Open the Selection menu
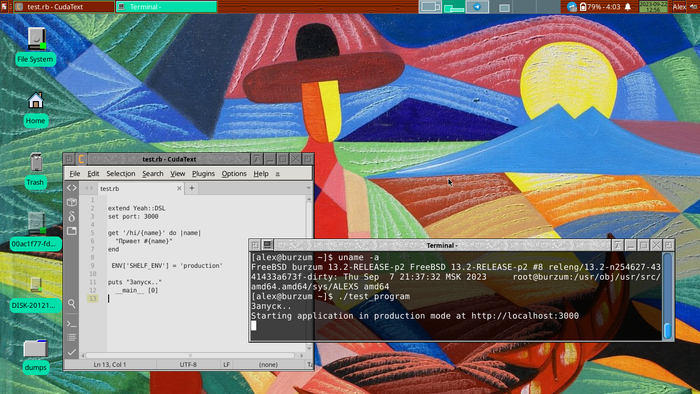Screen dimensions: 700x394 pyautogui.click(x=121, y=174)
